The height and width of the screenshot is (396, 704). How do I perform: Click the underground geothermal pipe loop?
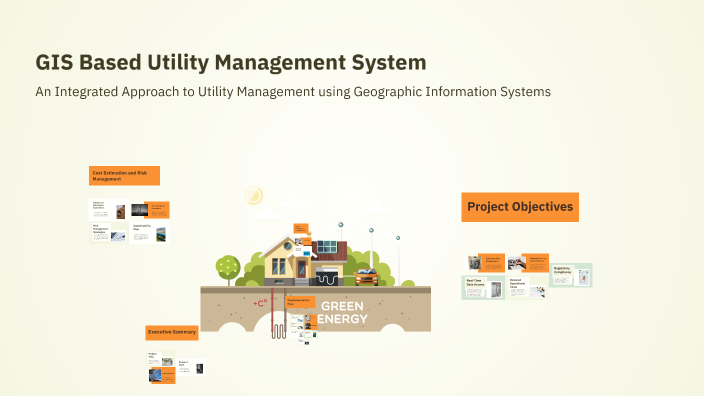click(278, 331)
